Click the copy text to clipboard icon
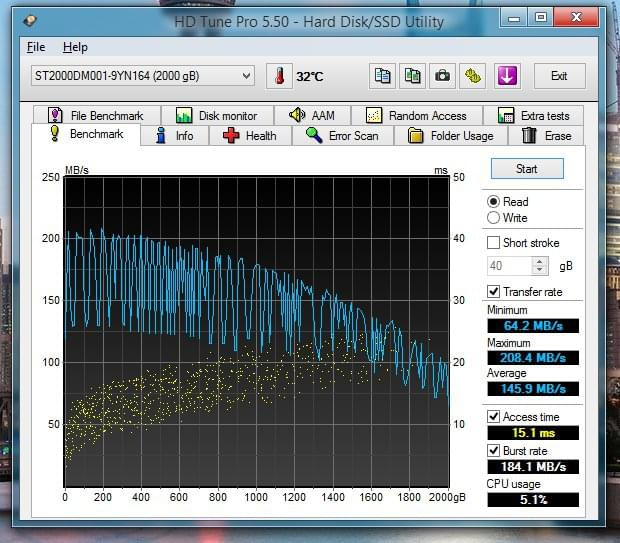Viewport: 620px width, 543px height. [382, 76]
